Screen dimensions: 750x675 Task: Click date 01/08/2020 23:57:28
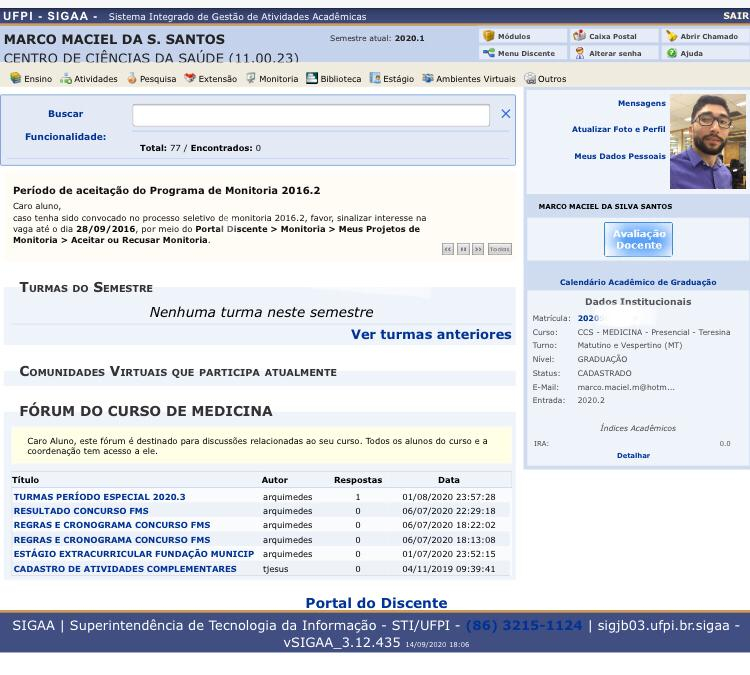(x=449, y=497)
